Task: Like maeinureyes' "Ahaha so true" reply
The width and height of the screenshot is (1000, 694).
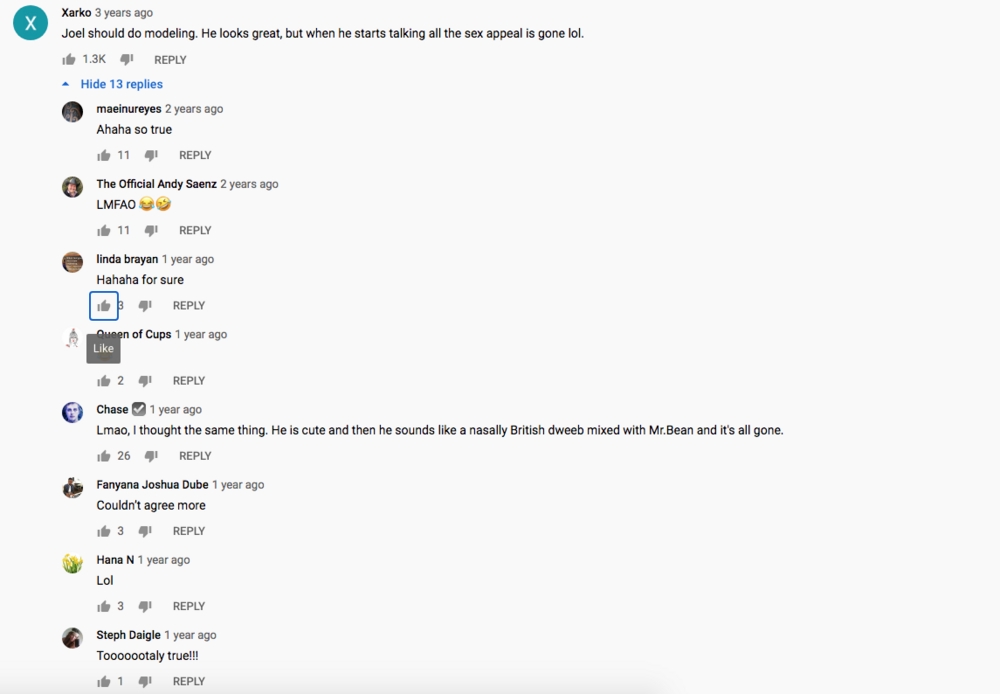Action: coord(104,155)
